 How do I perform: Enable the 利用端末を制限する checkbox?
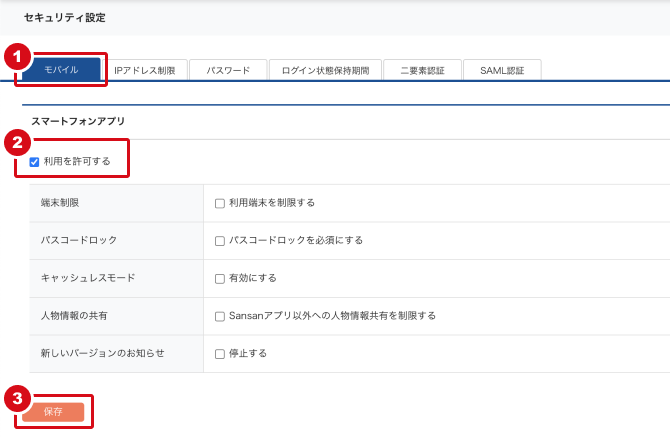220,203
